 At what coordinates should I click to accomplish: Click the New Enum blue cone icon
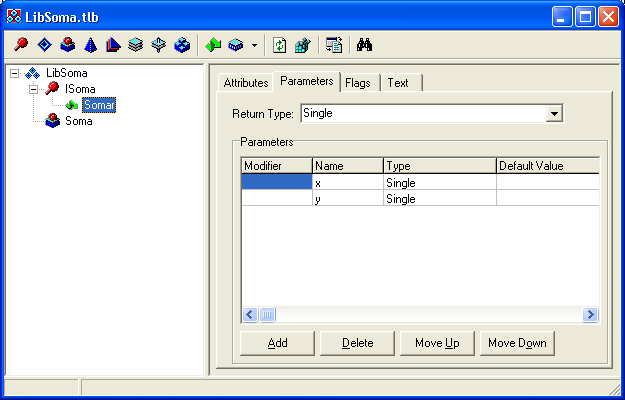[89, 45]
